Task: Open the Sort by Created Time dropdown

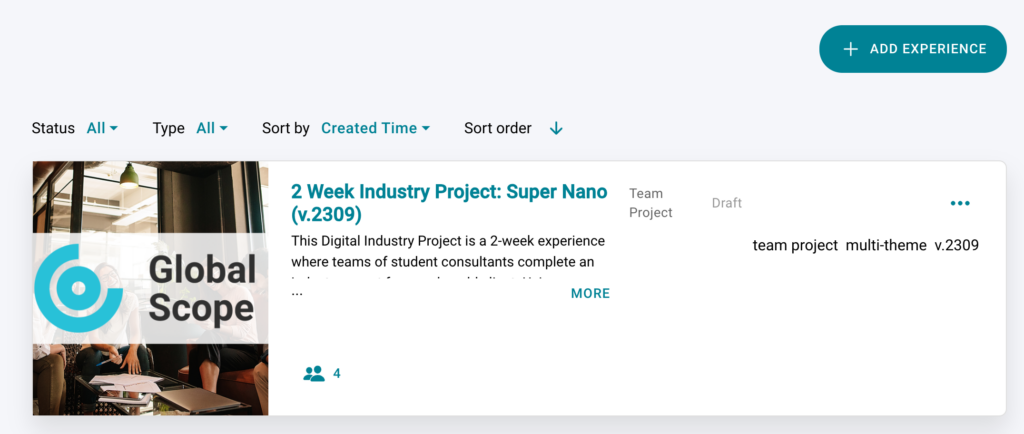Action: 375,128
